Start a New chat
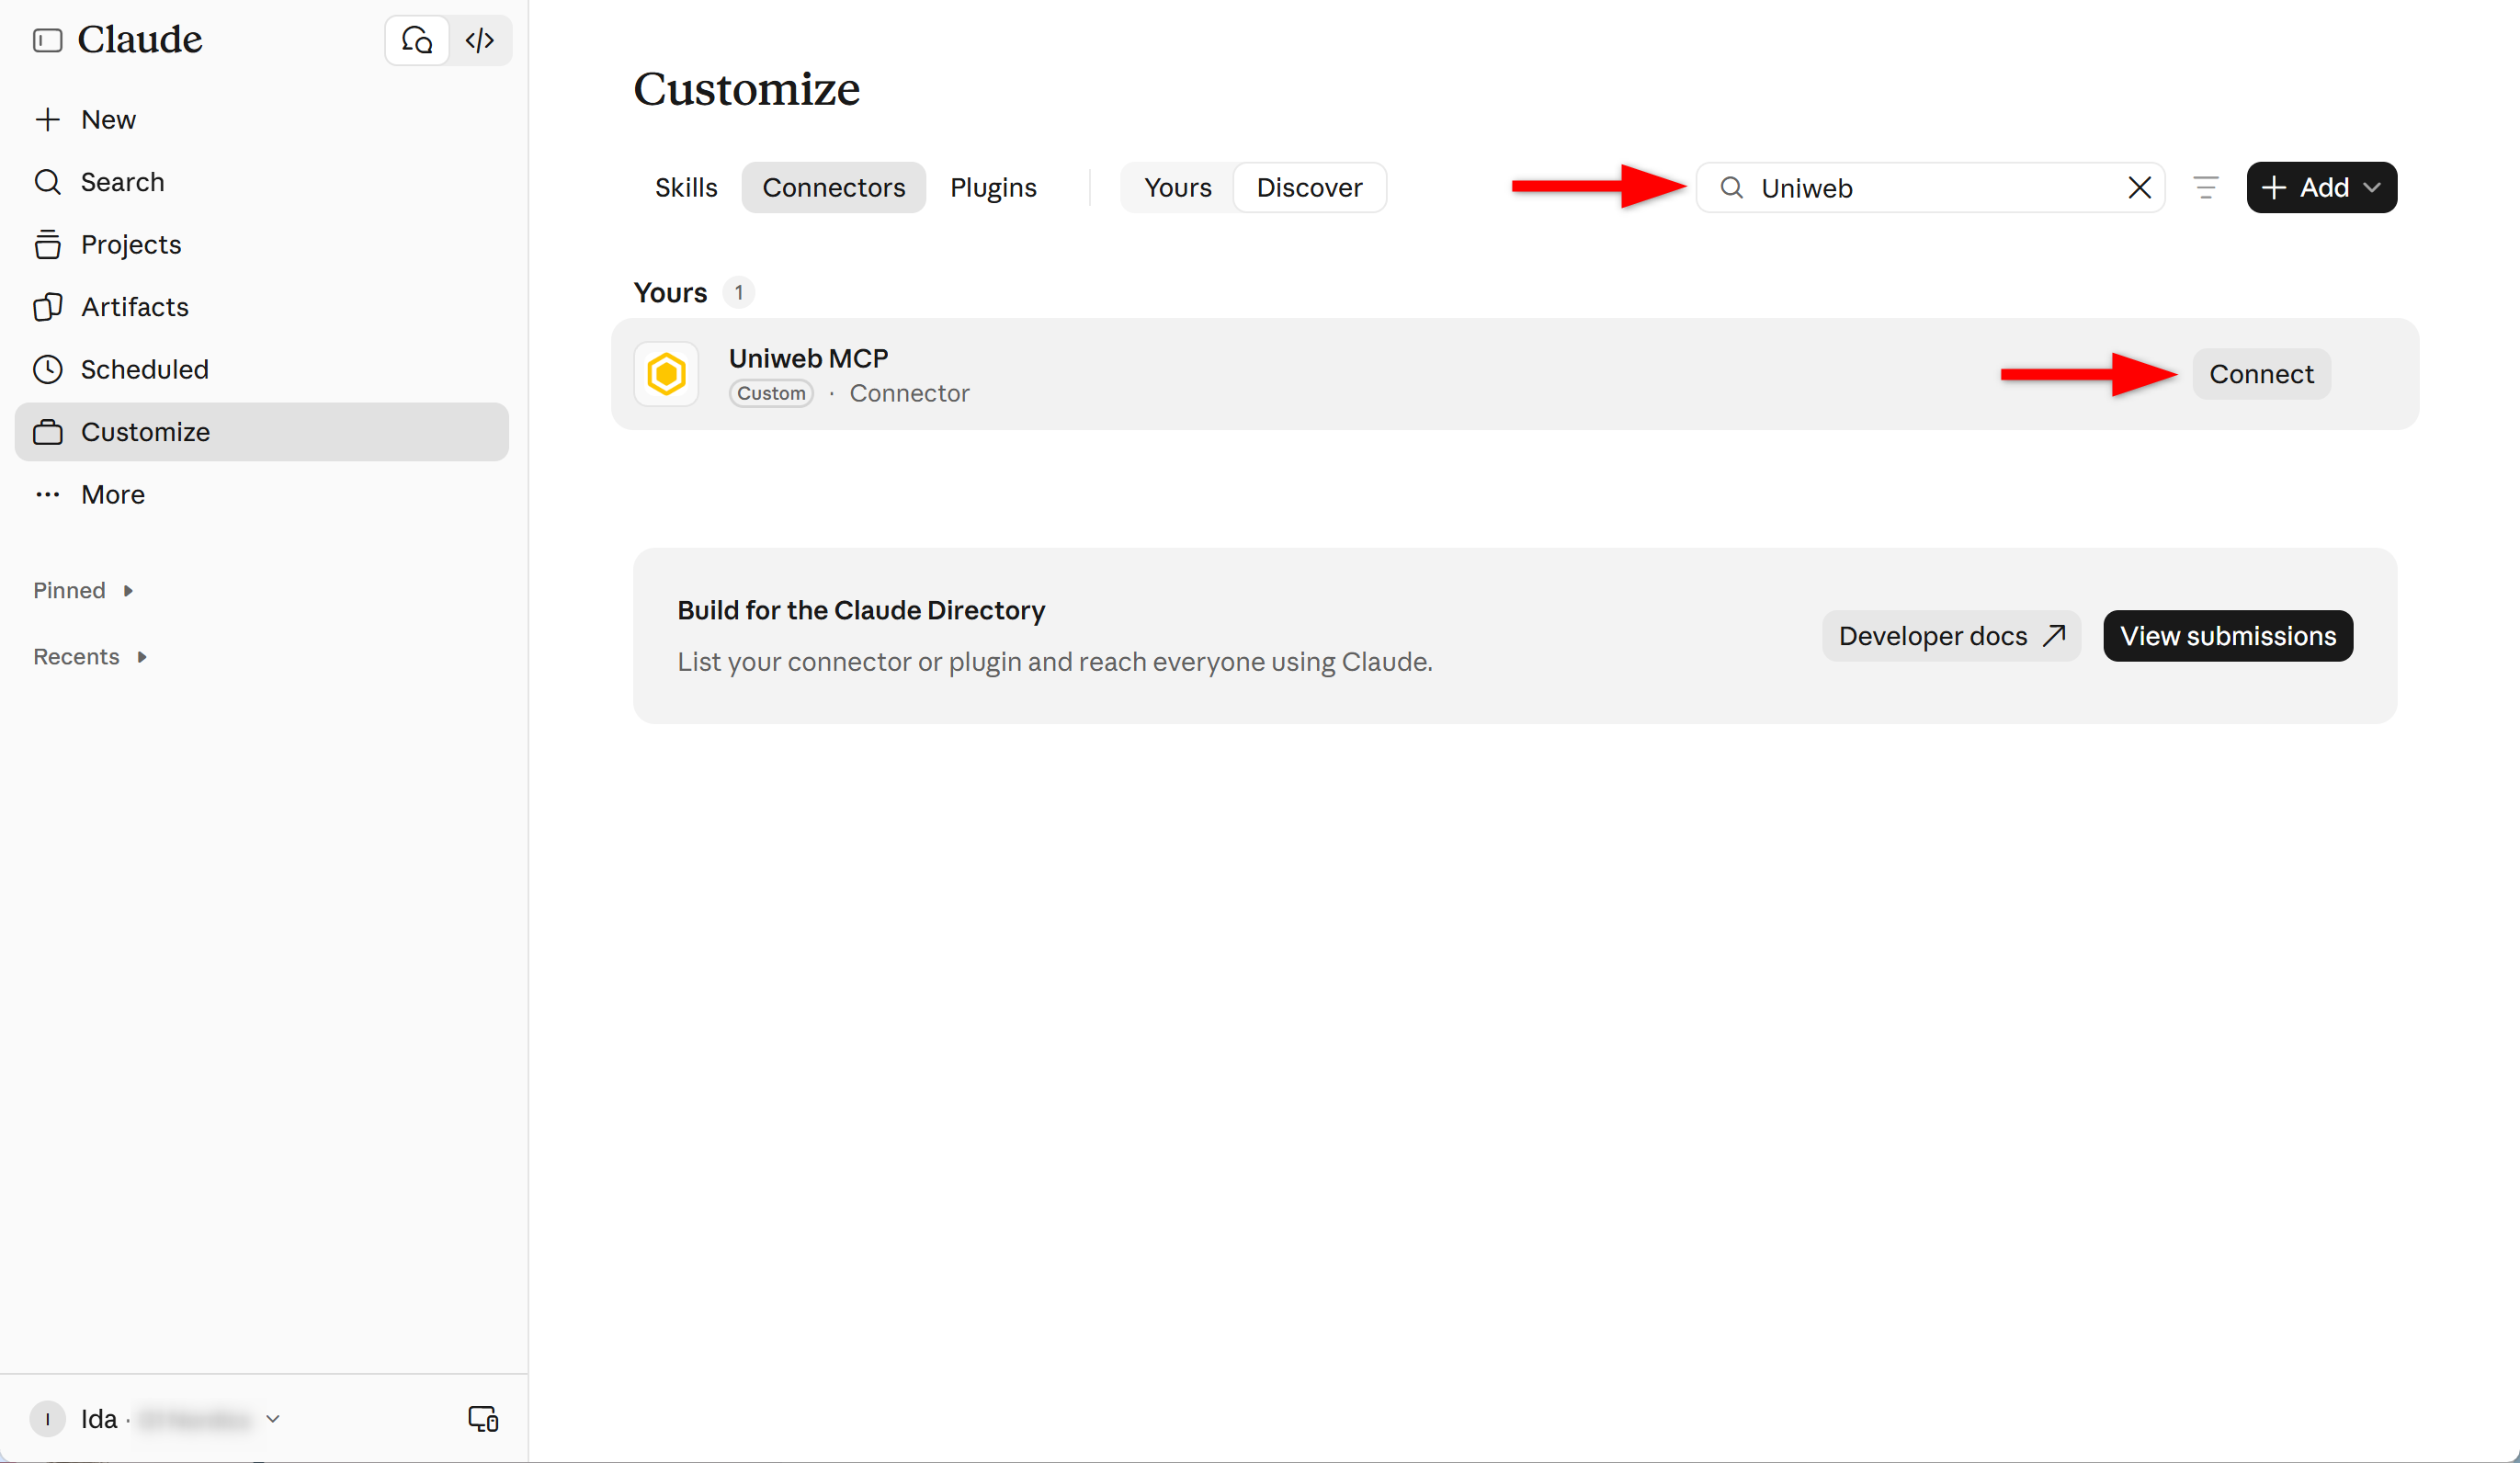 [262, 120]
